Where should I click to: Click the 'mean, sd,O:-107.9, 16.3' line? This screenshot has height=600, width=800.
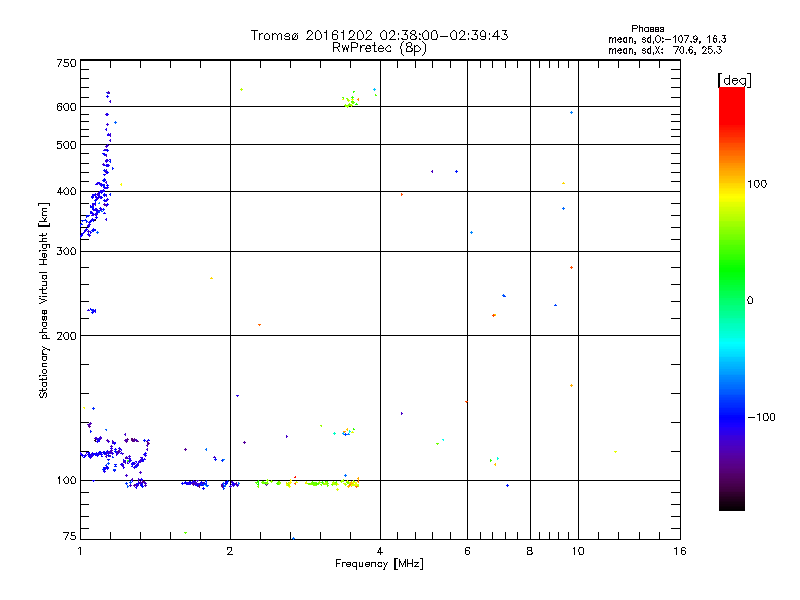tap(667, 39)
